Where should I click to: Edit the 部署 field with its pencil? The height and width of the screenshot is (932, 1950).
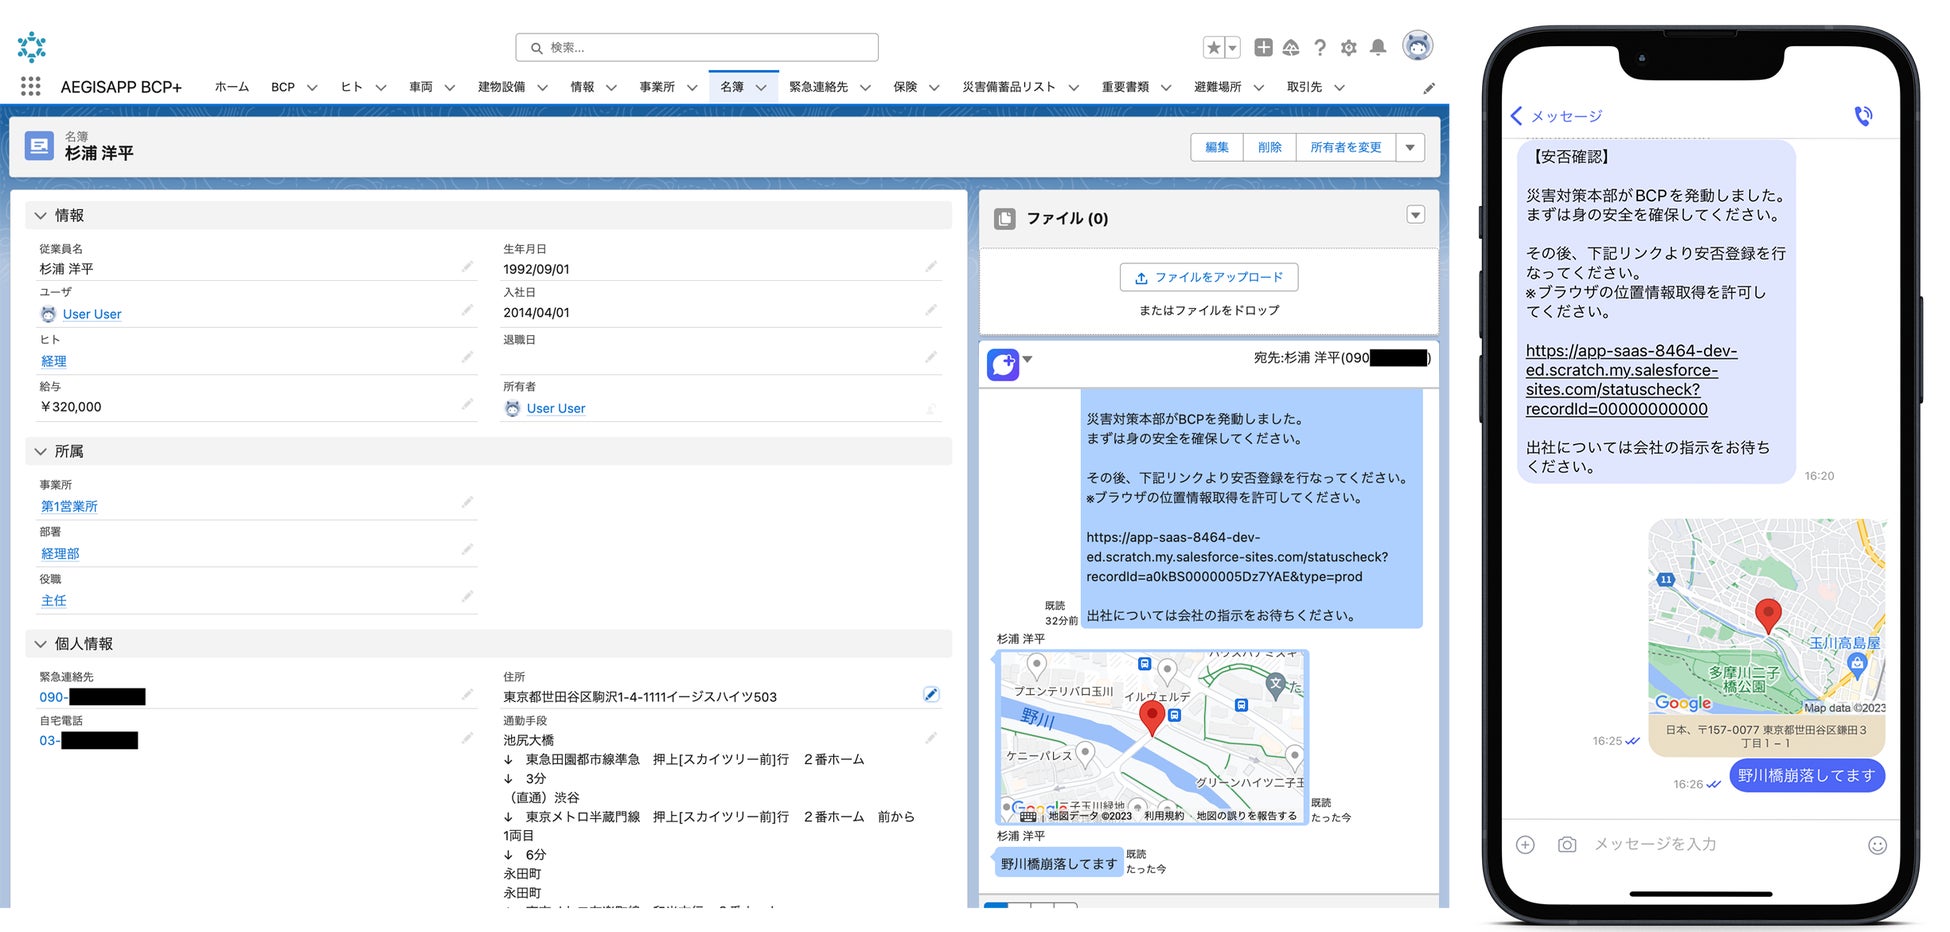(467, 550)
